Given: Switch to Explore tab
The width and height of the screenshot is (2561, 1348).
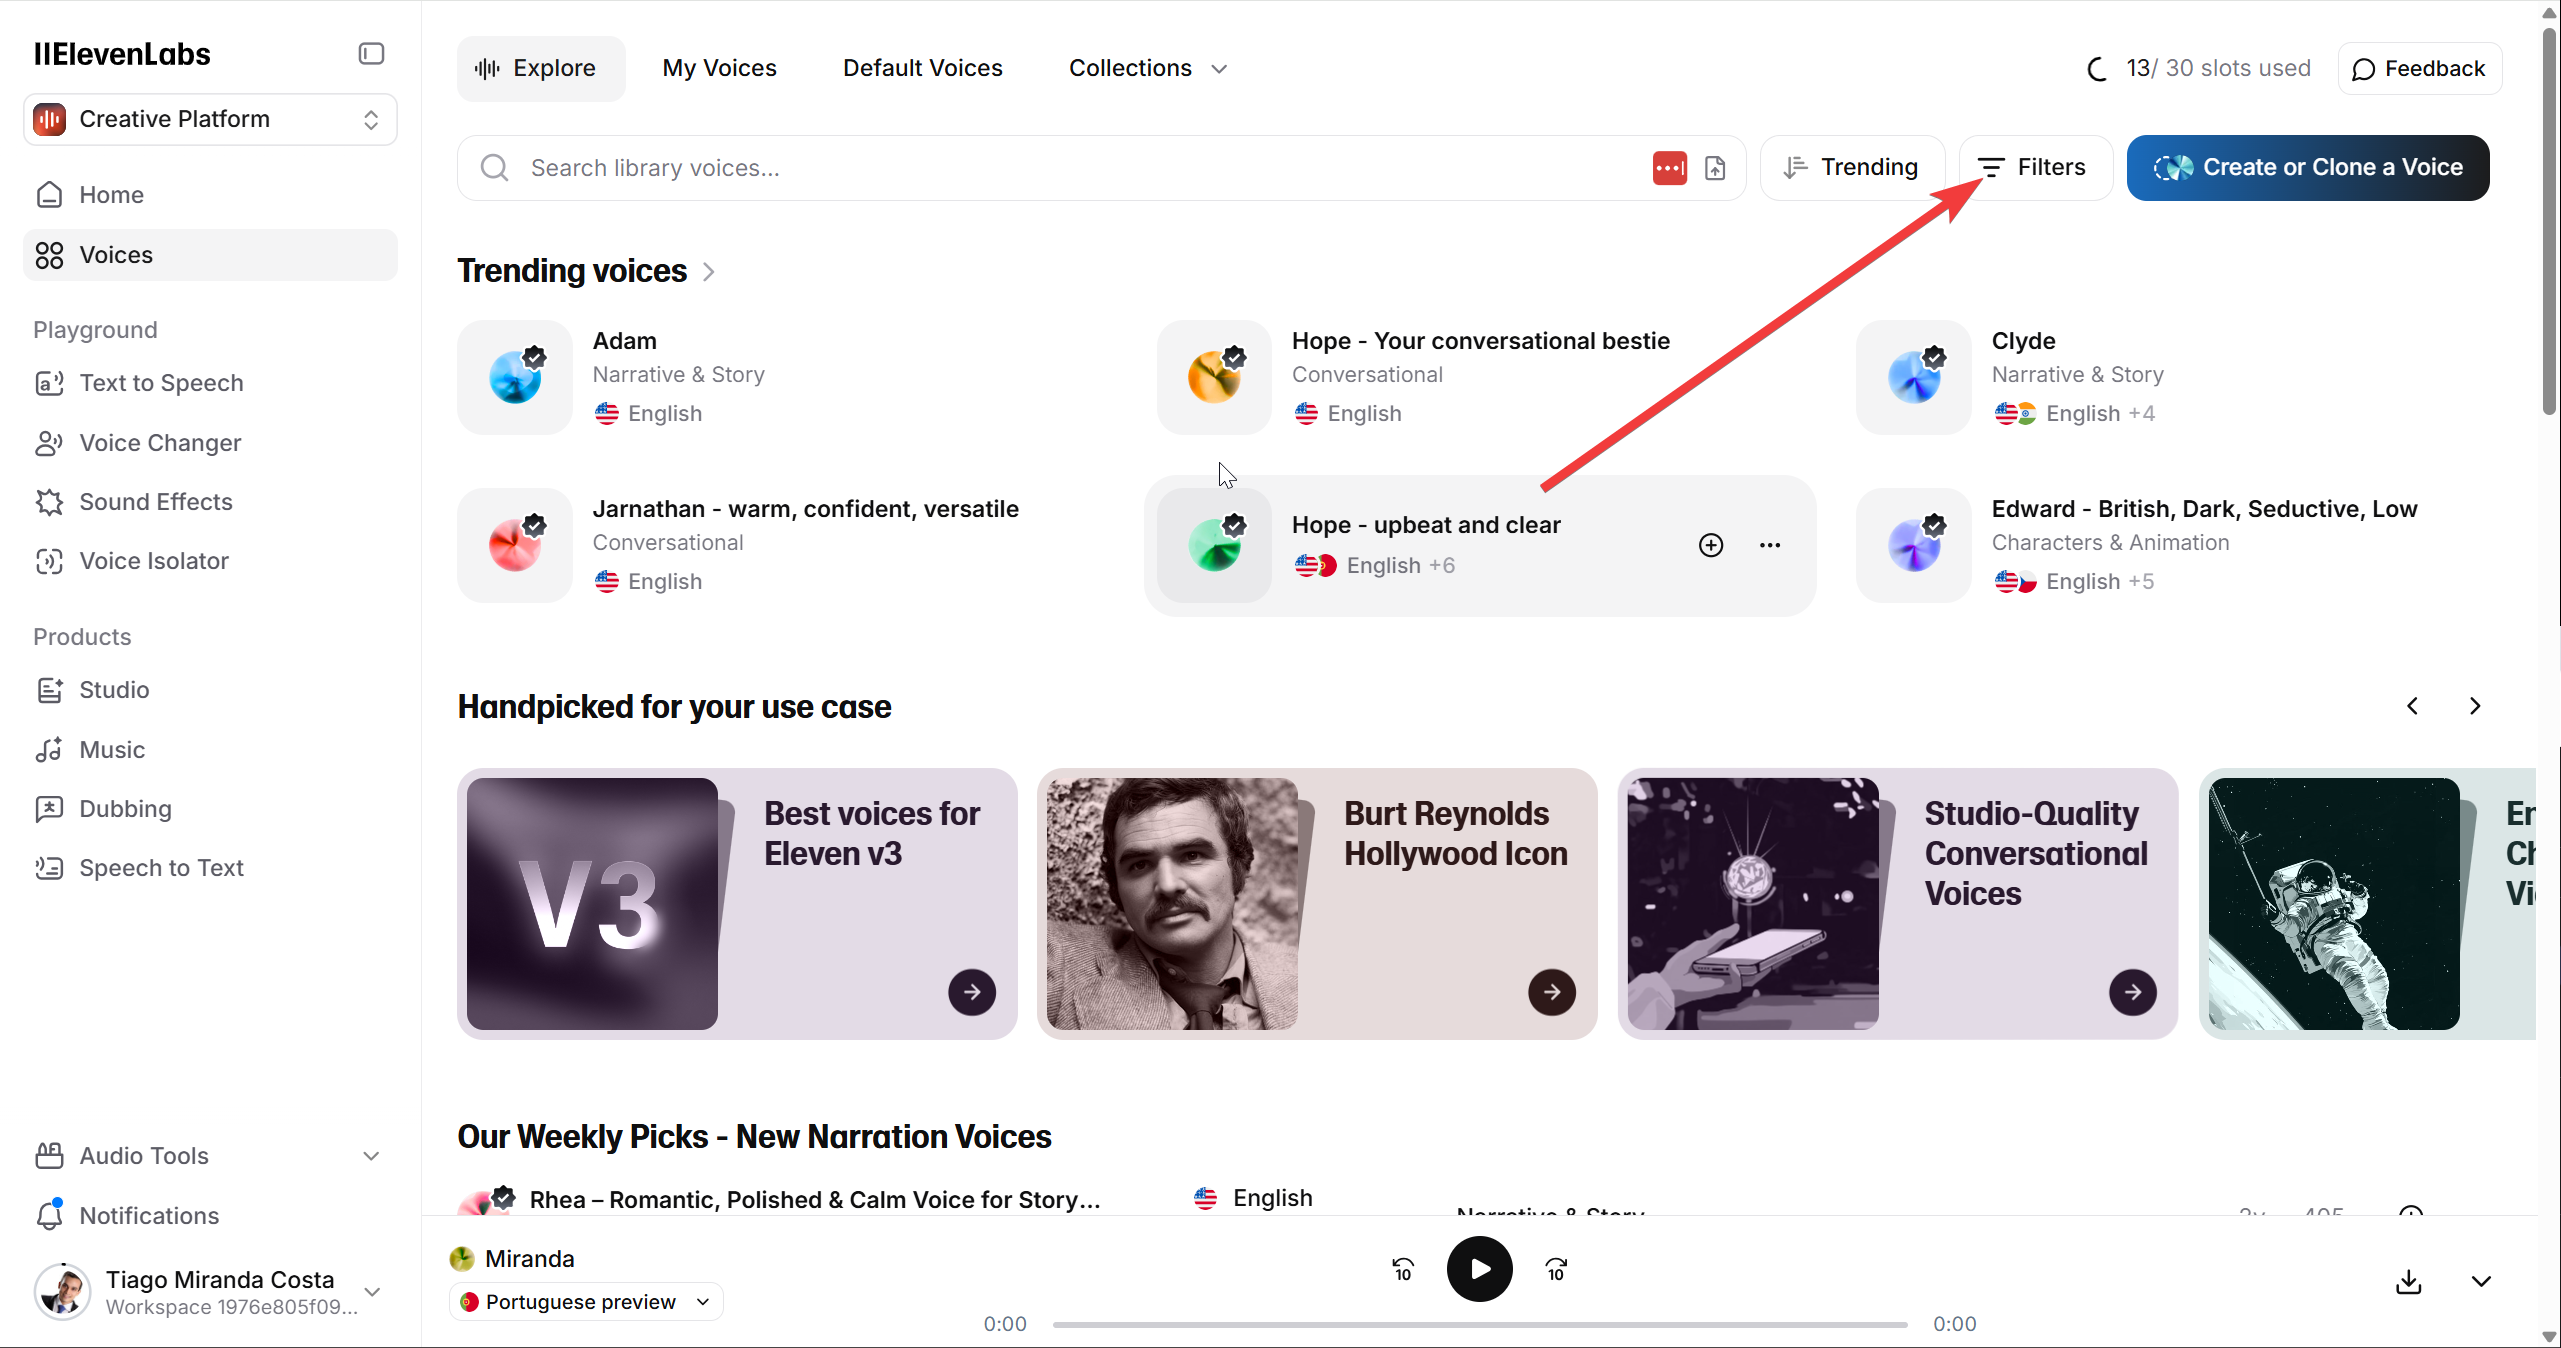Looking at the screenshot, I should tap(541, 68).
